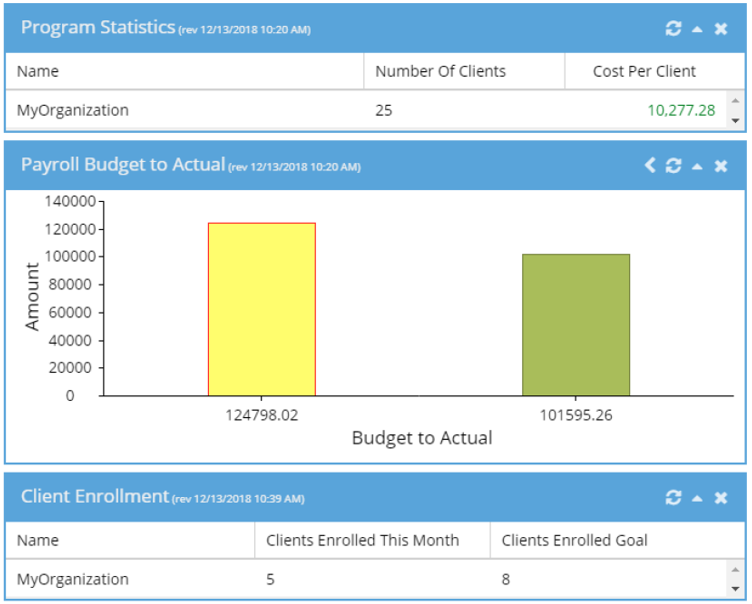Click the 25 clients value
Viewport: 752px width, 604px height.
[x=384, y=110]
